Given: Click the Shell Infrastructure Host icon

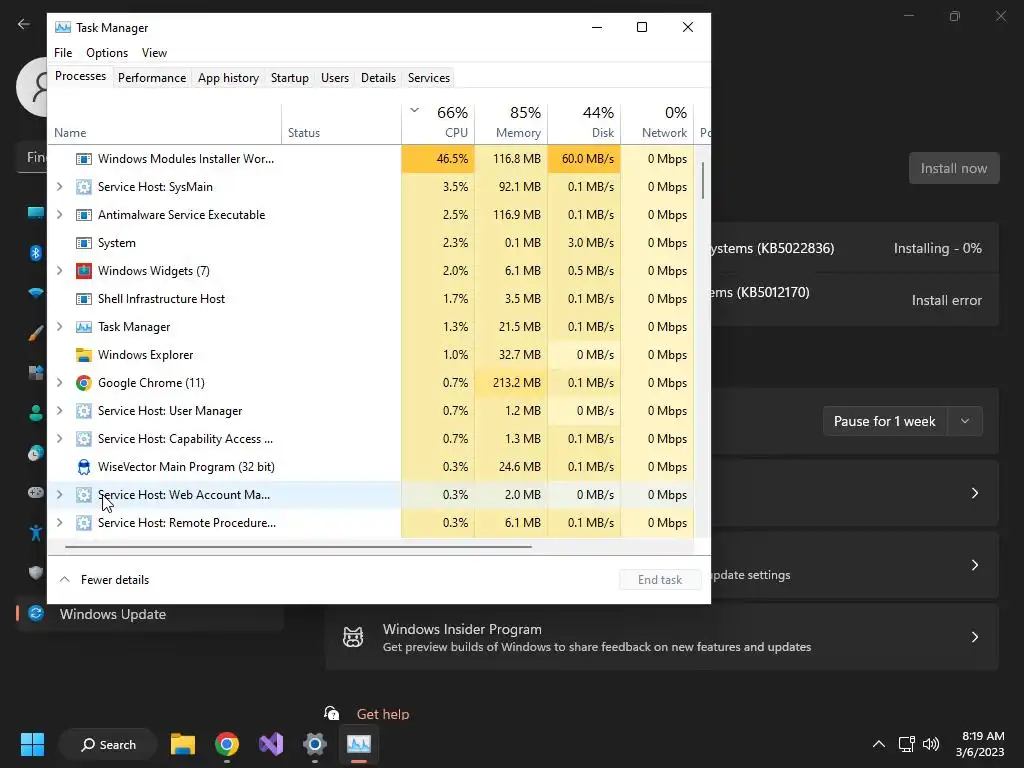Looking at the screenshot, I should pos(84,299).
